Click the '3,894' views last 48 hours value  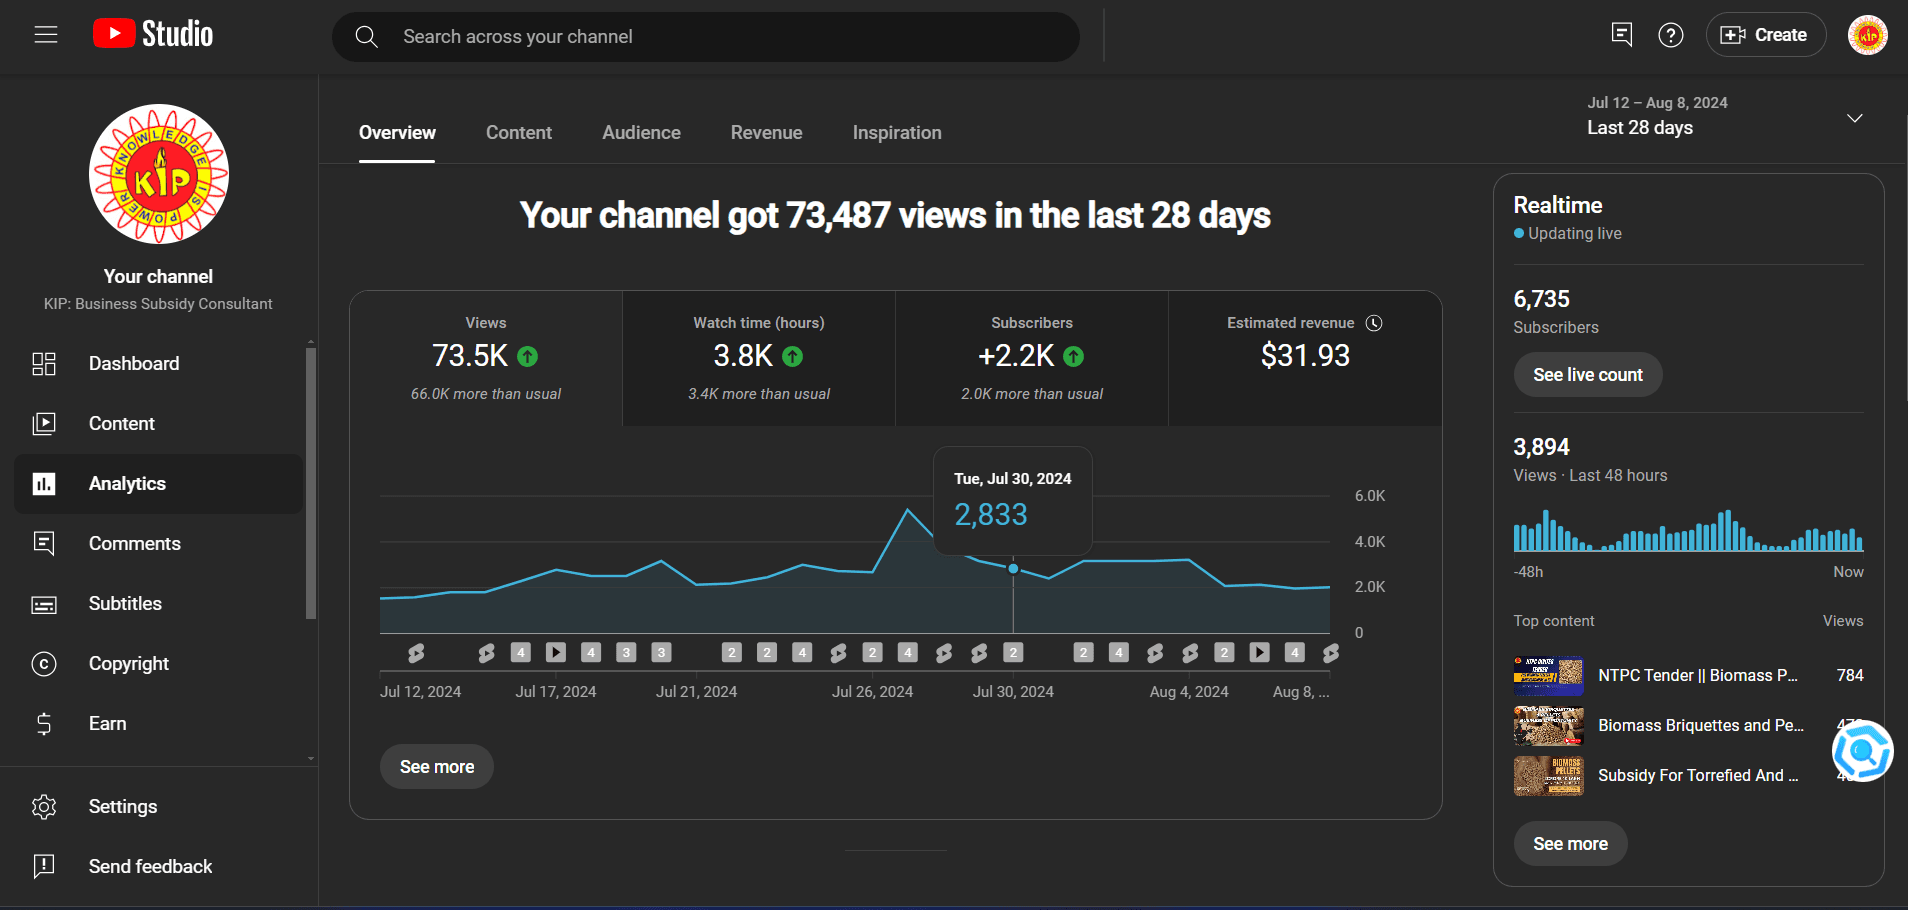click(1542, 447)
